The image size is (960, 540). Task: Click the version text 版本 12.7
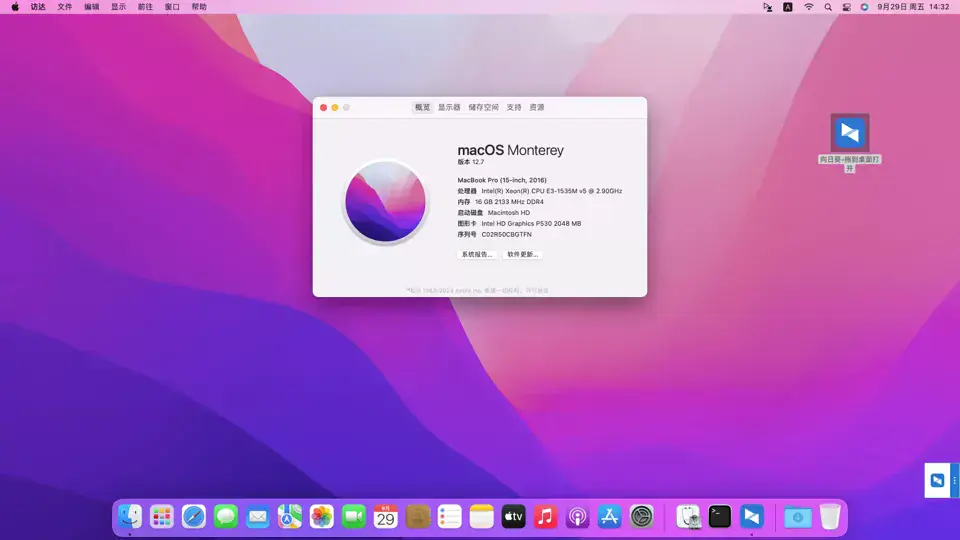[471, 162]
